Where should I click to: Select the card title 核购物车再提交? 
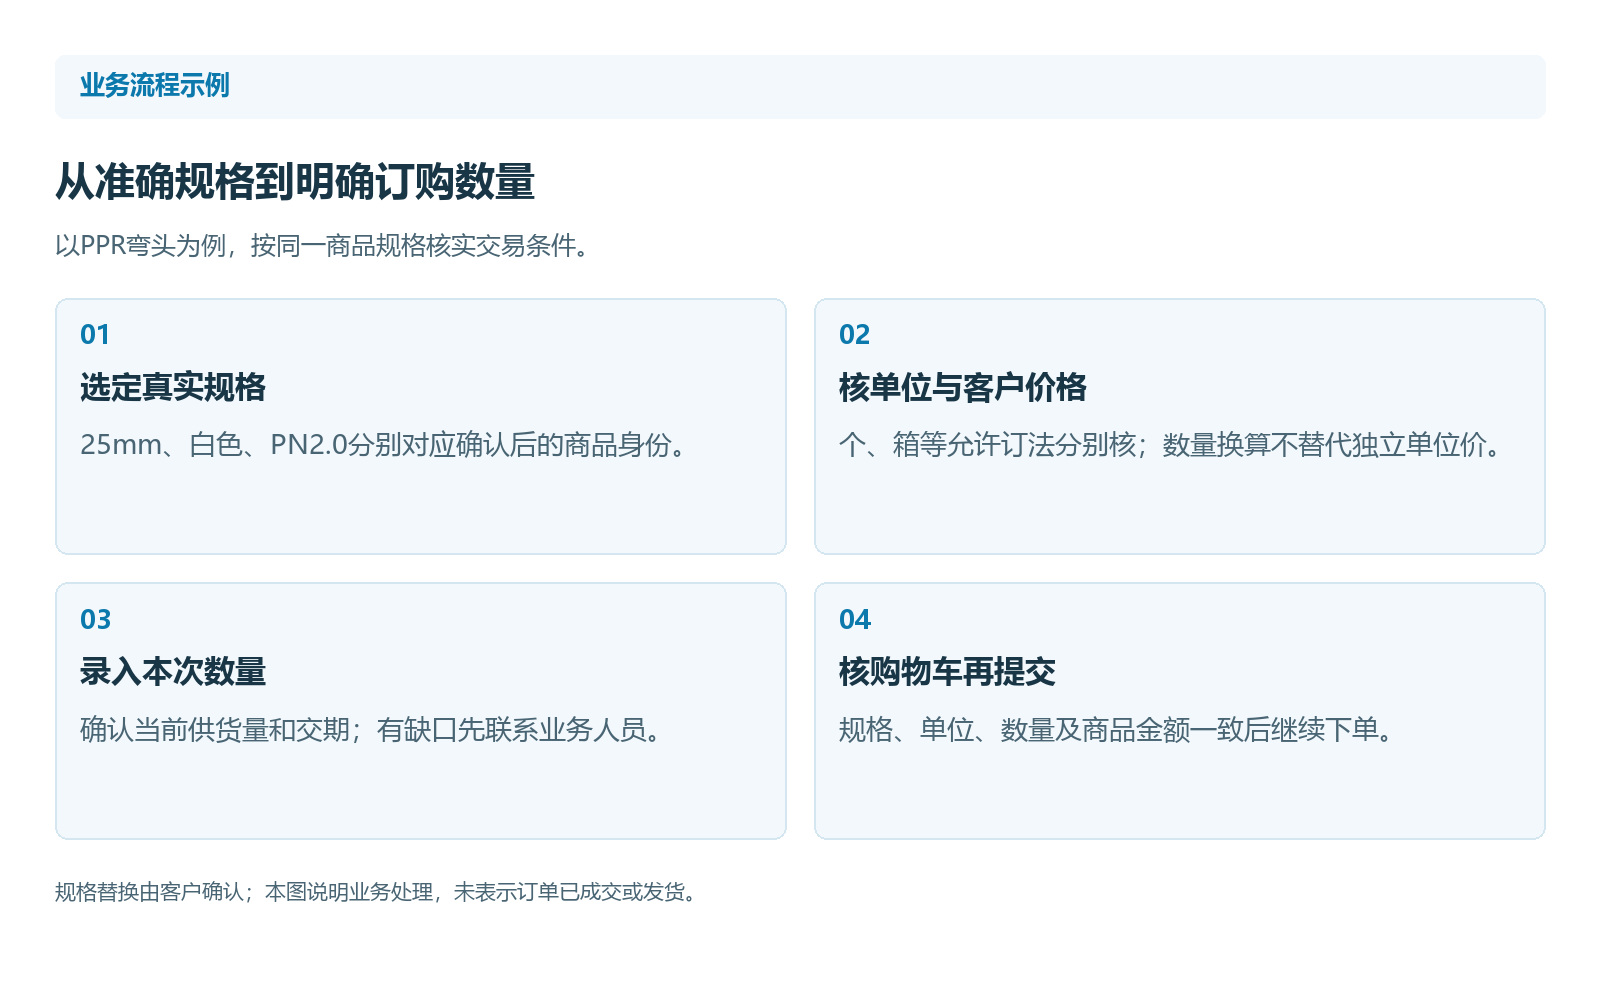947,672
